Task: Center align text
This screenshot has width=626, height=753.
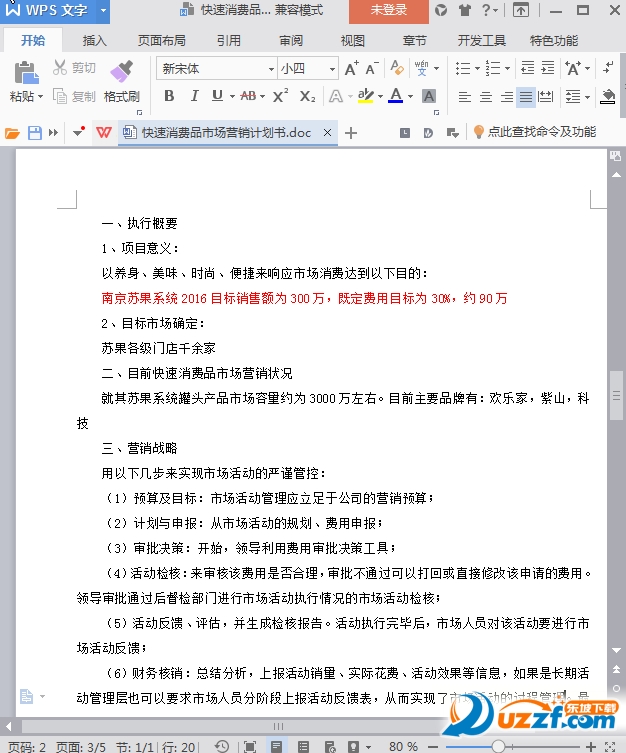Action: point(486,97)
